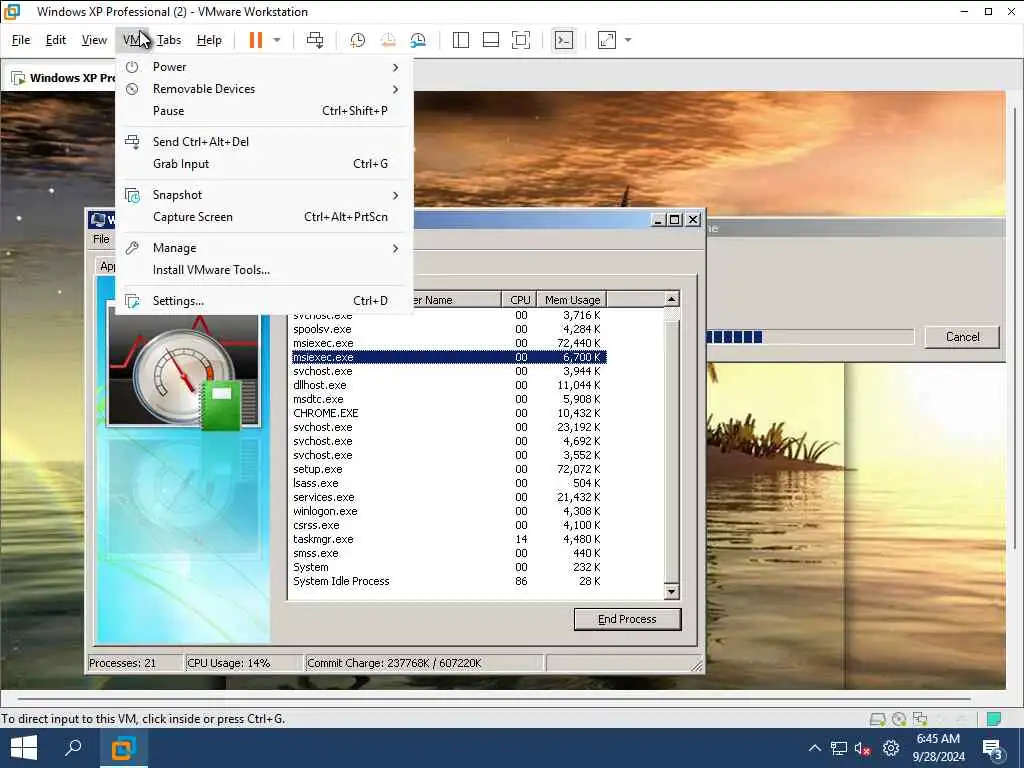
Task: Sort processes by the CPU column header
Action: [520, 300]
